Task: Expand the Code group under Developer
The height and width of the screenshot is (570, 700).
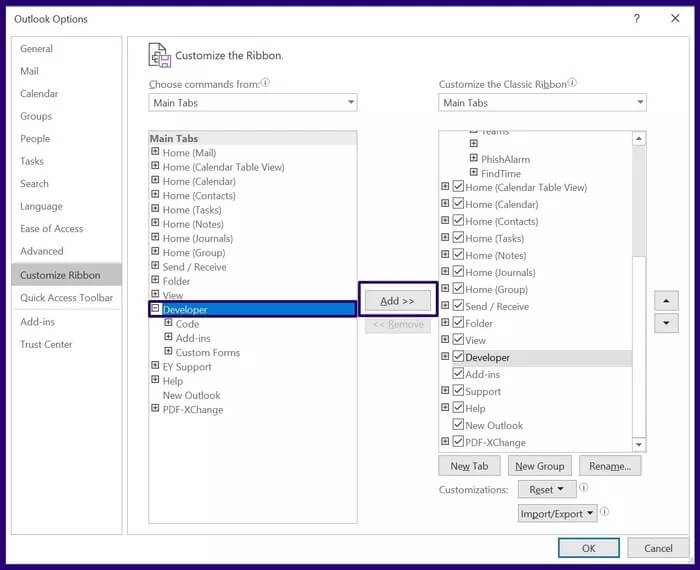Action: tap(168, 324)
